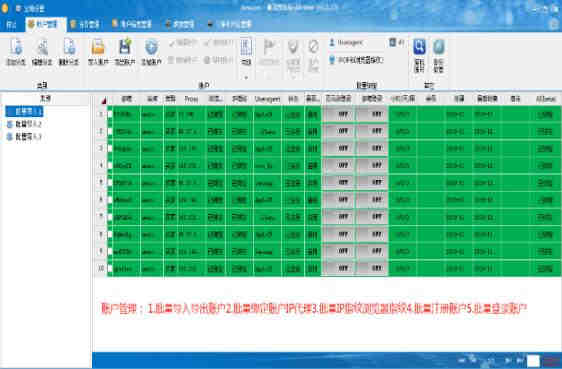The width and height of the screenshot is (562, 369).
Task: Click the Edit category ribbon icon
Action: coord(42,47)
